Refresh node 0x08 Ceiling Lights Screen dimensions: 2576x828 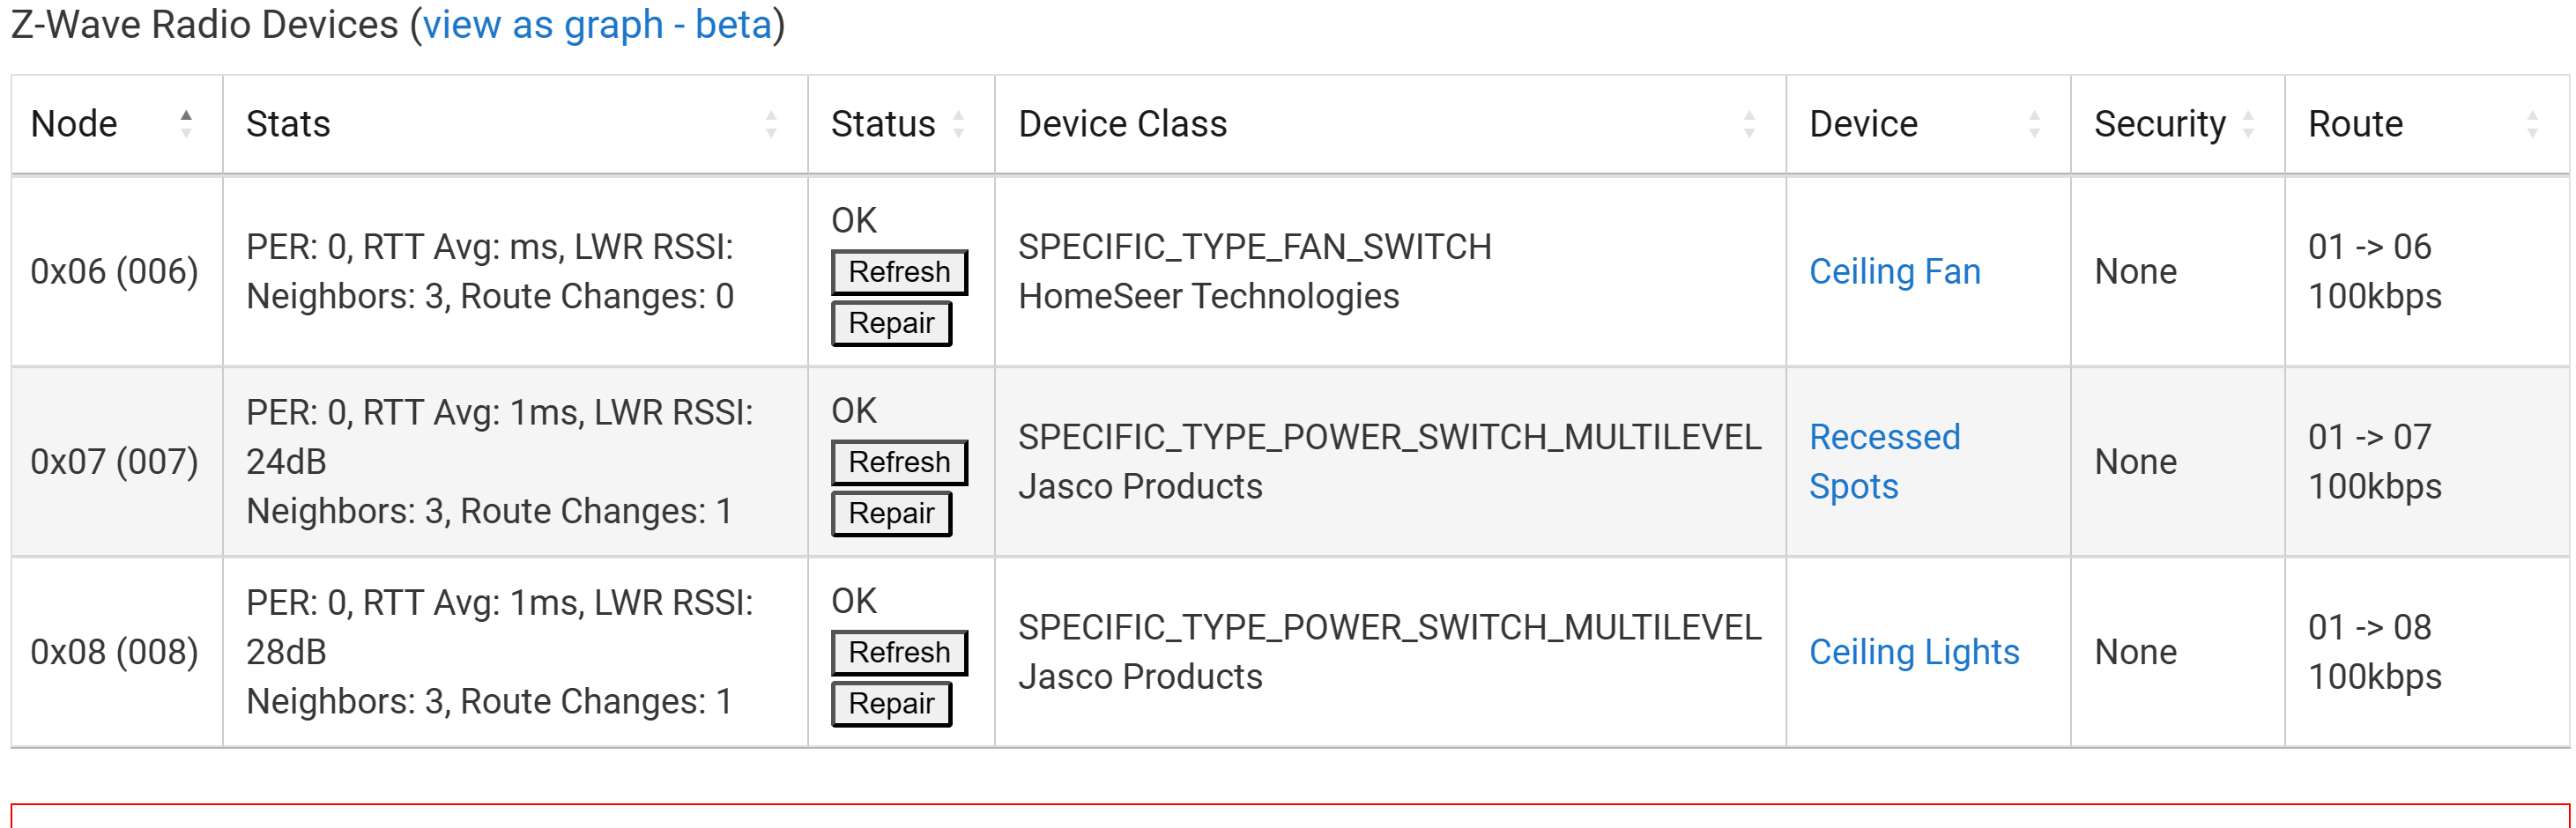898,652
